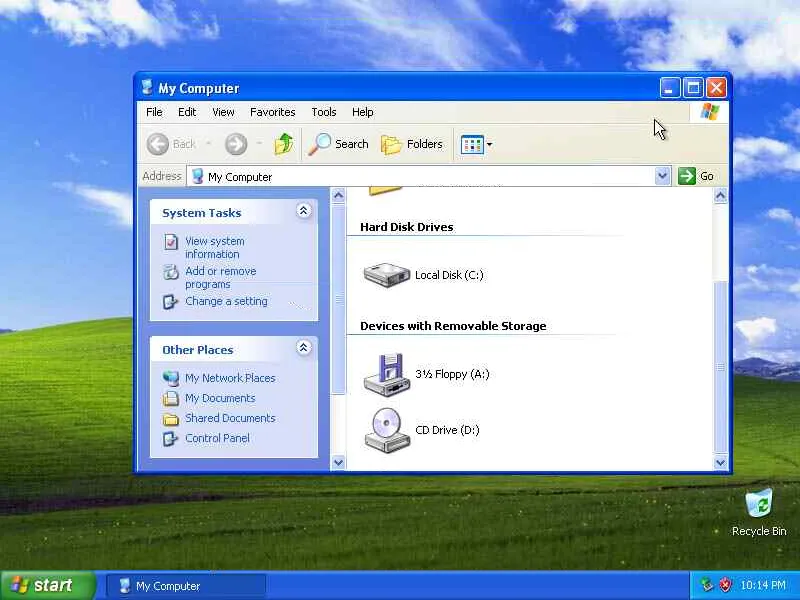This screenshot has width=800, height=600.
Task: Collapse the System Tasks panel
Action: coord(304,211)
